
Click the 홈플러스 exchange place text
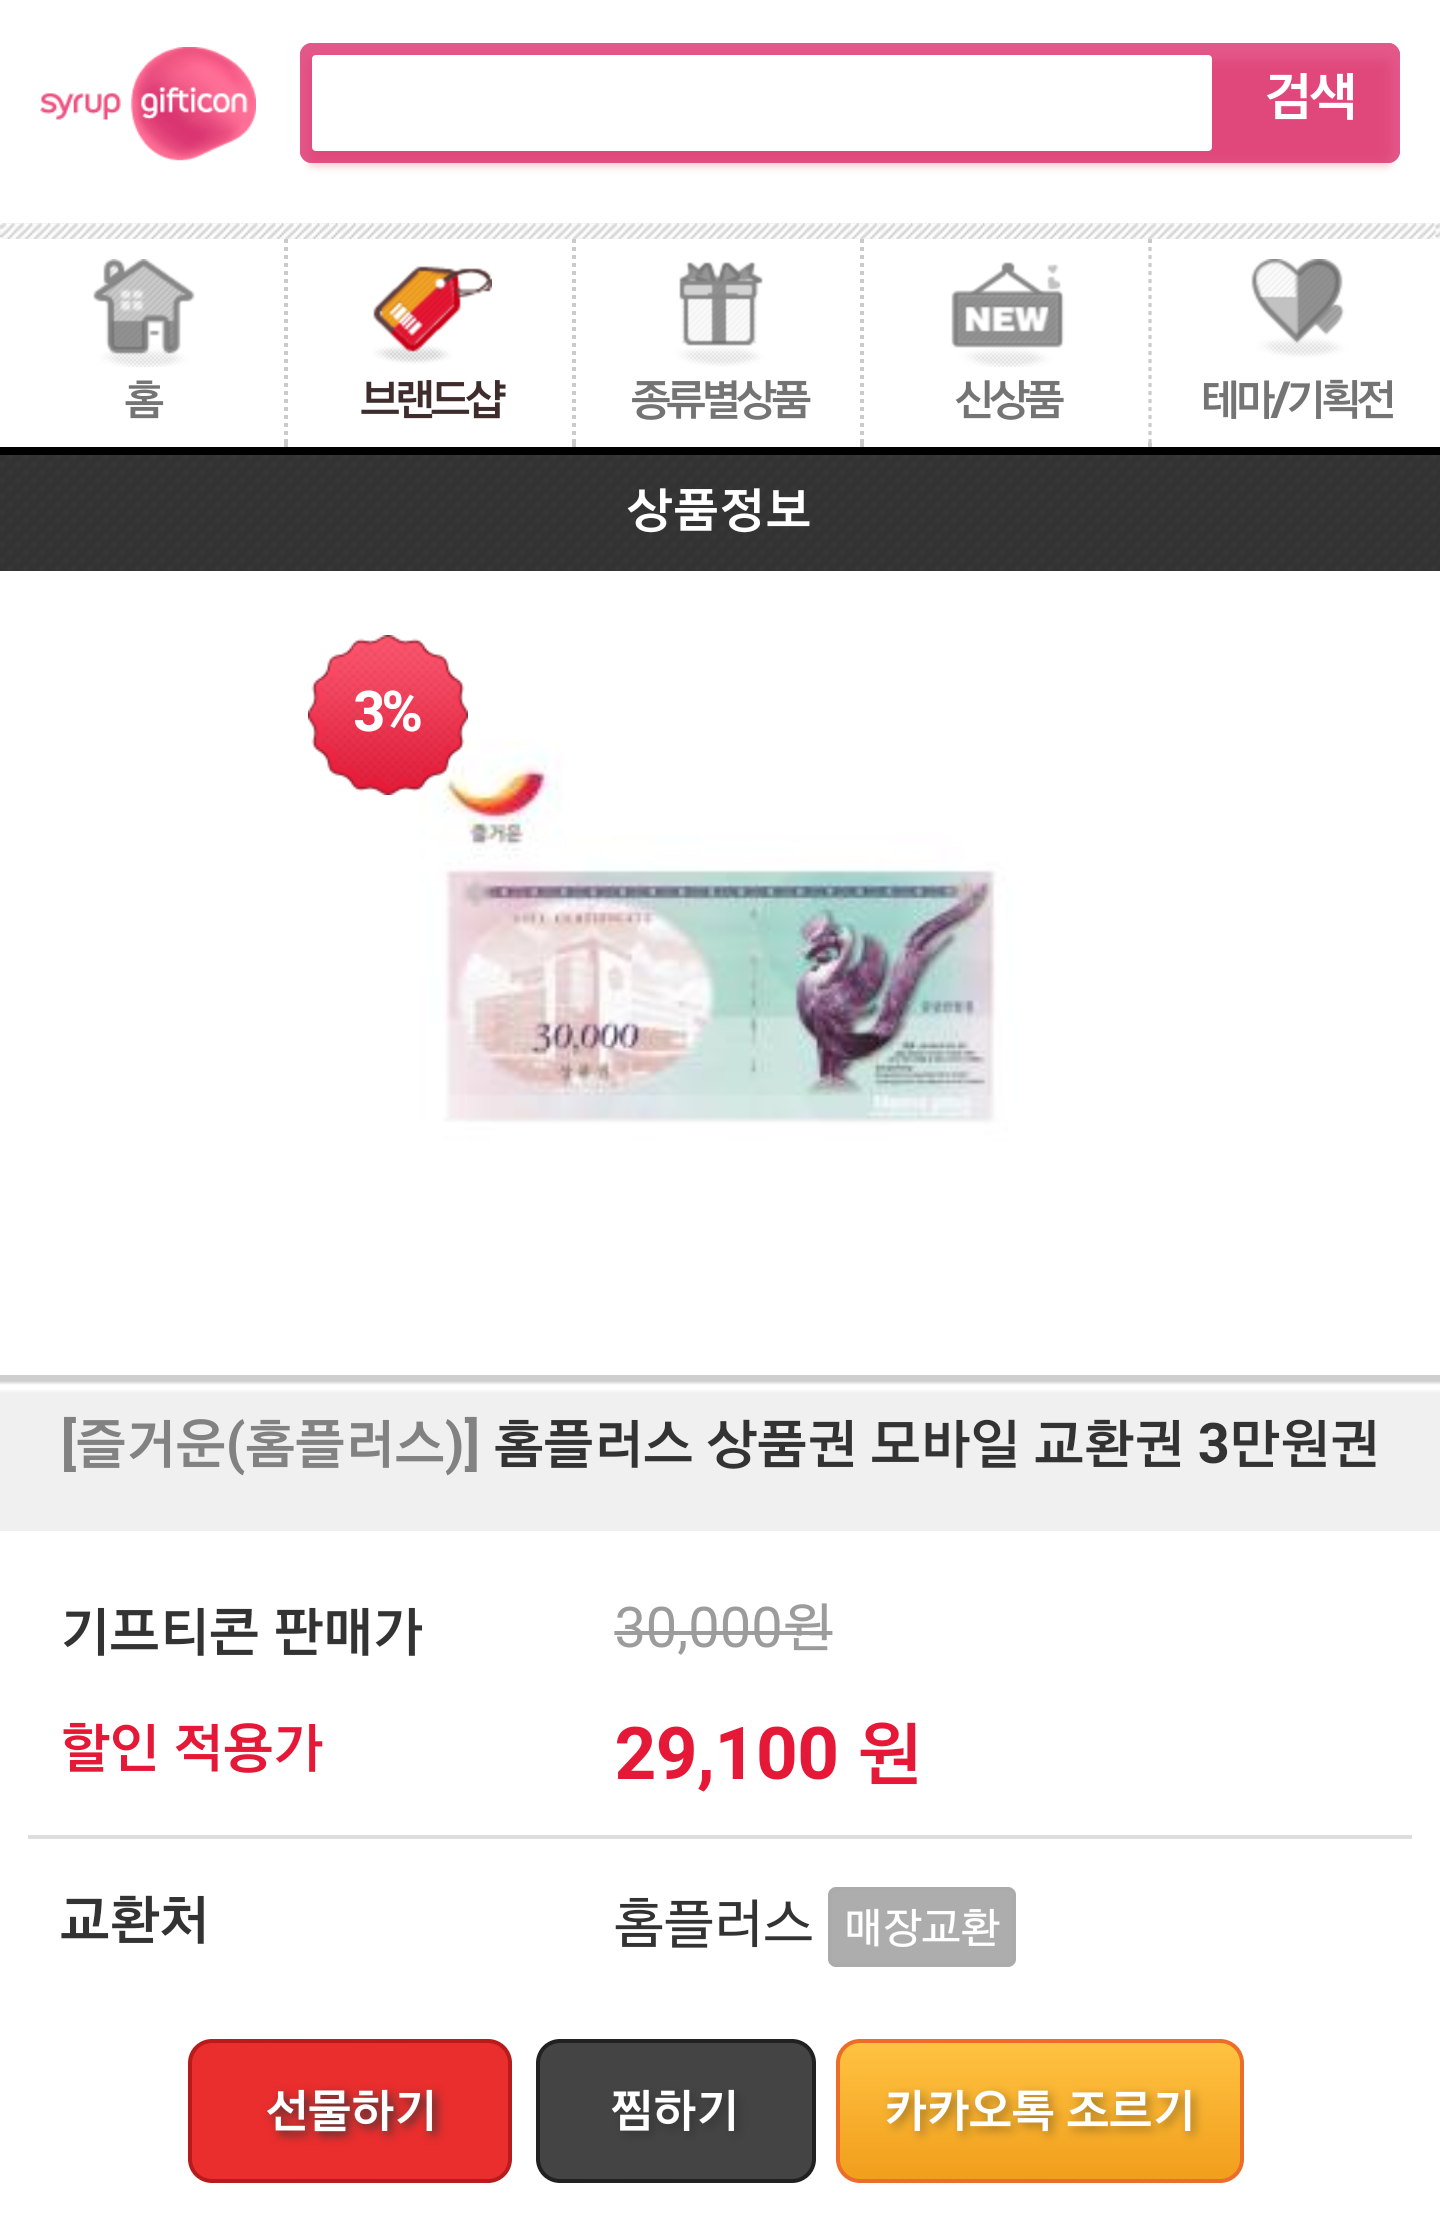point(712,1922)
